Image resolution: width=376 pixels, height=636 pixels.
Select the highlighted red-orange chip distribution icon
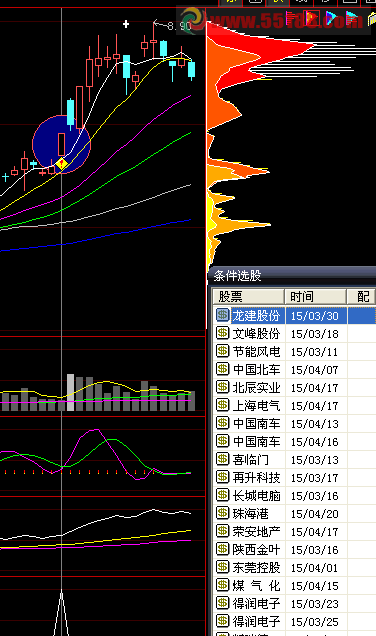click(x=312, y=18)
